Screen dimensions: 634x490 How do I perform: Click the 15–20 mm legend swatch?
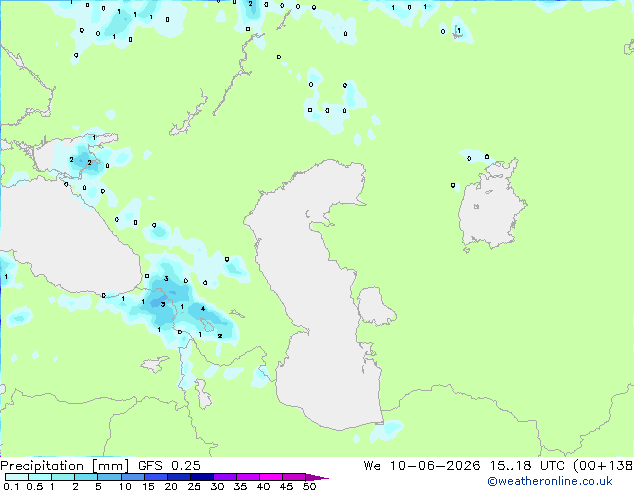click(155, 477)
